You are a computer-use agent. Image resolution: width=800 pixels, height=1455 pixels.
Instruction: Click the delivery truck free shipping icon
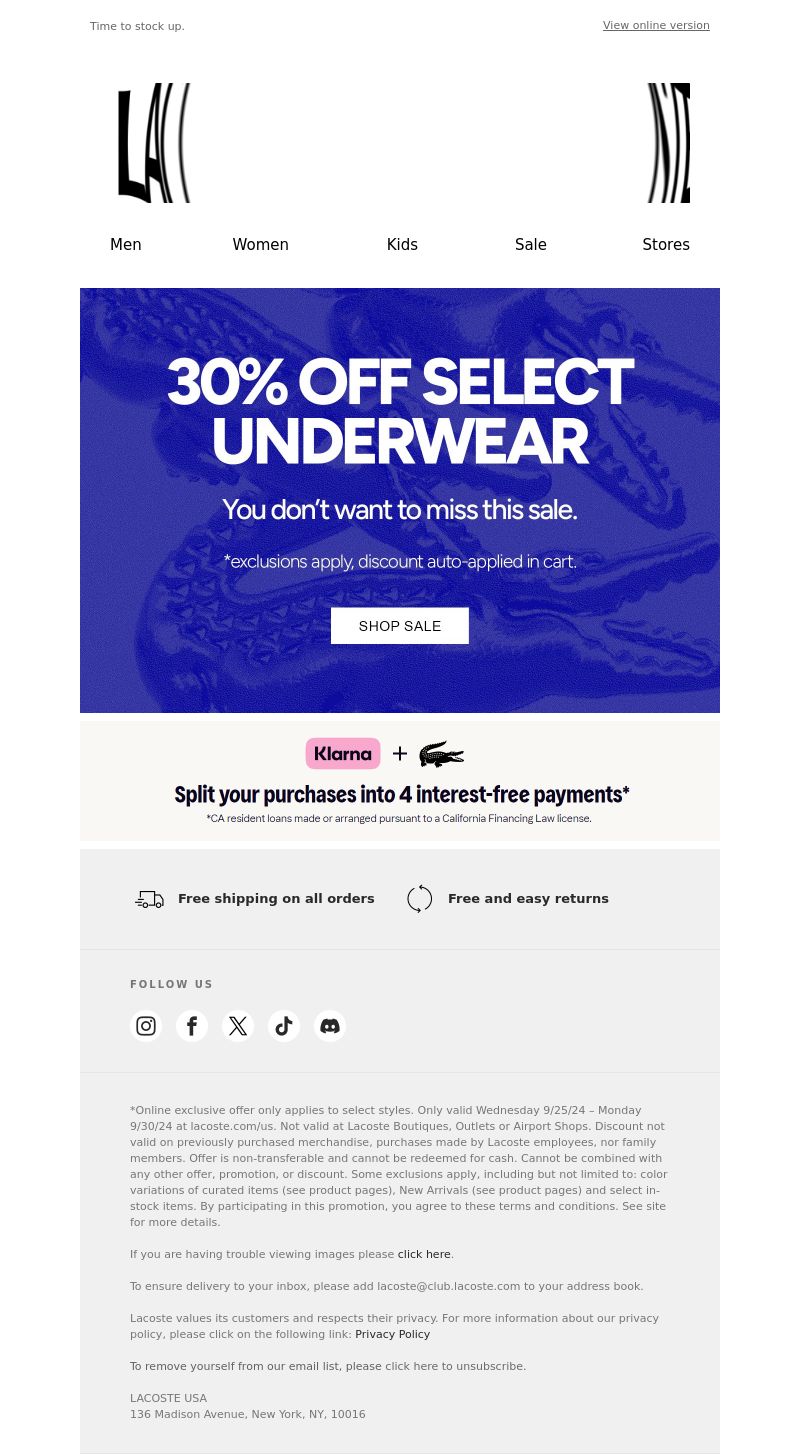pos(150,899)
